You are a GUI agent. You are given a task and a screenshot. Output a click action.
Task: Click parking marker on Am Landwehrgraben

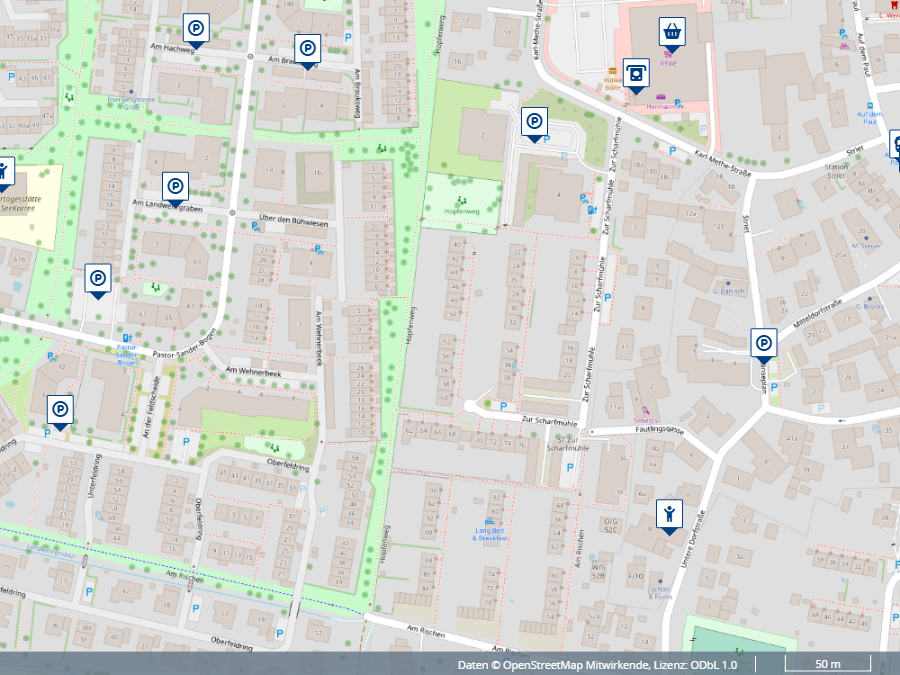tap(176, 187)
